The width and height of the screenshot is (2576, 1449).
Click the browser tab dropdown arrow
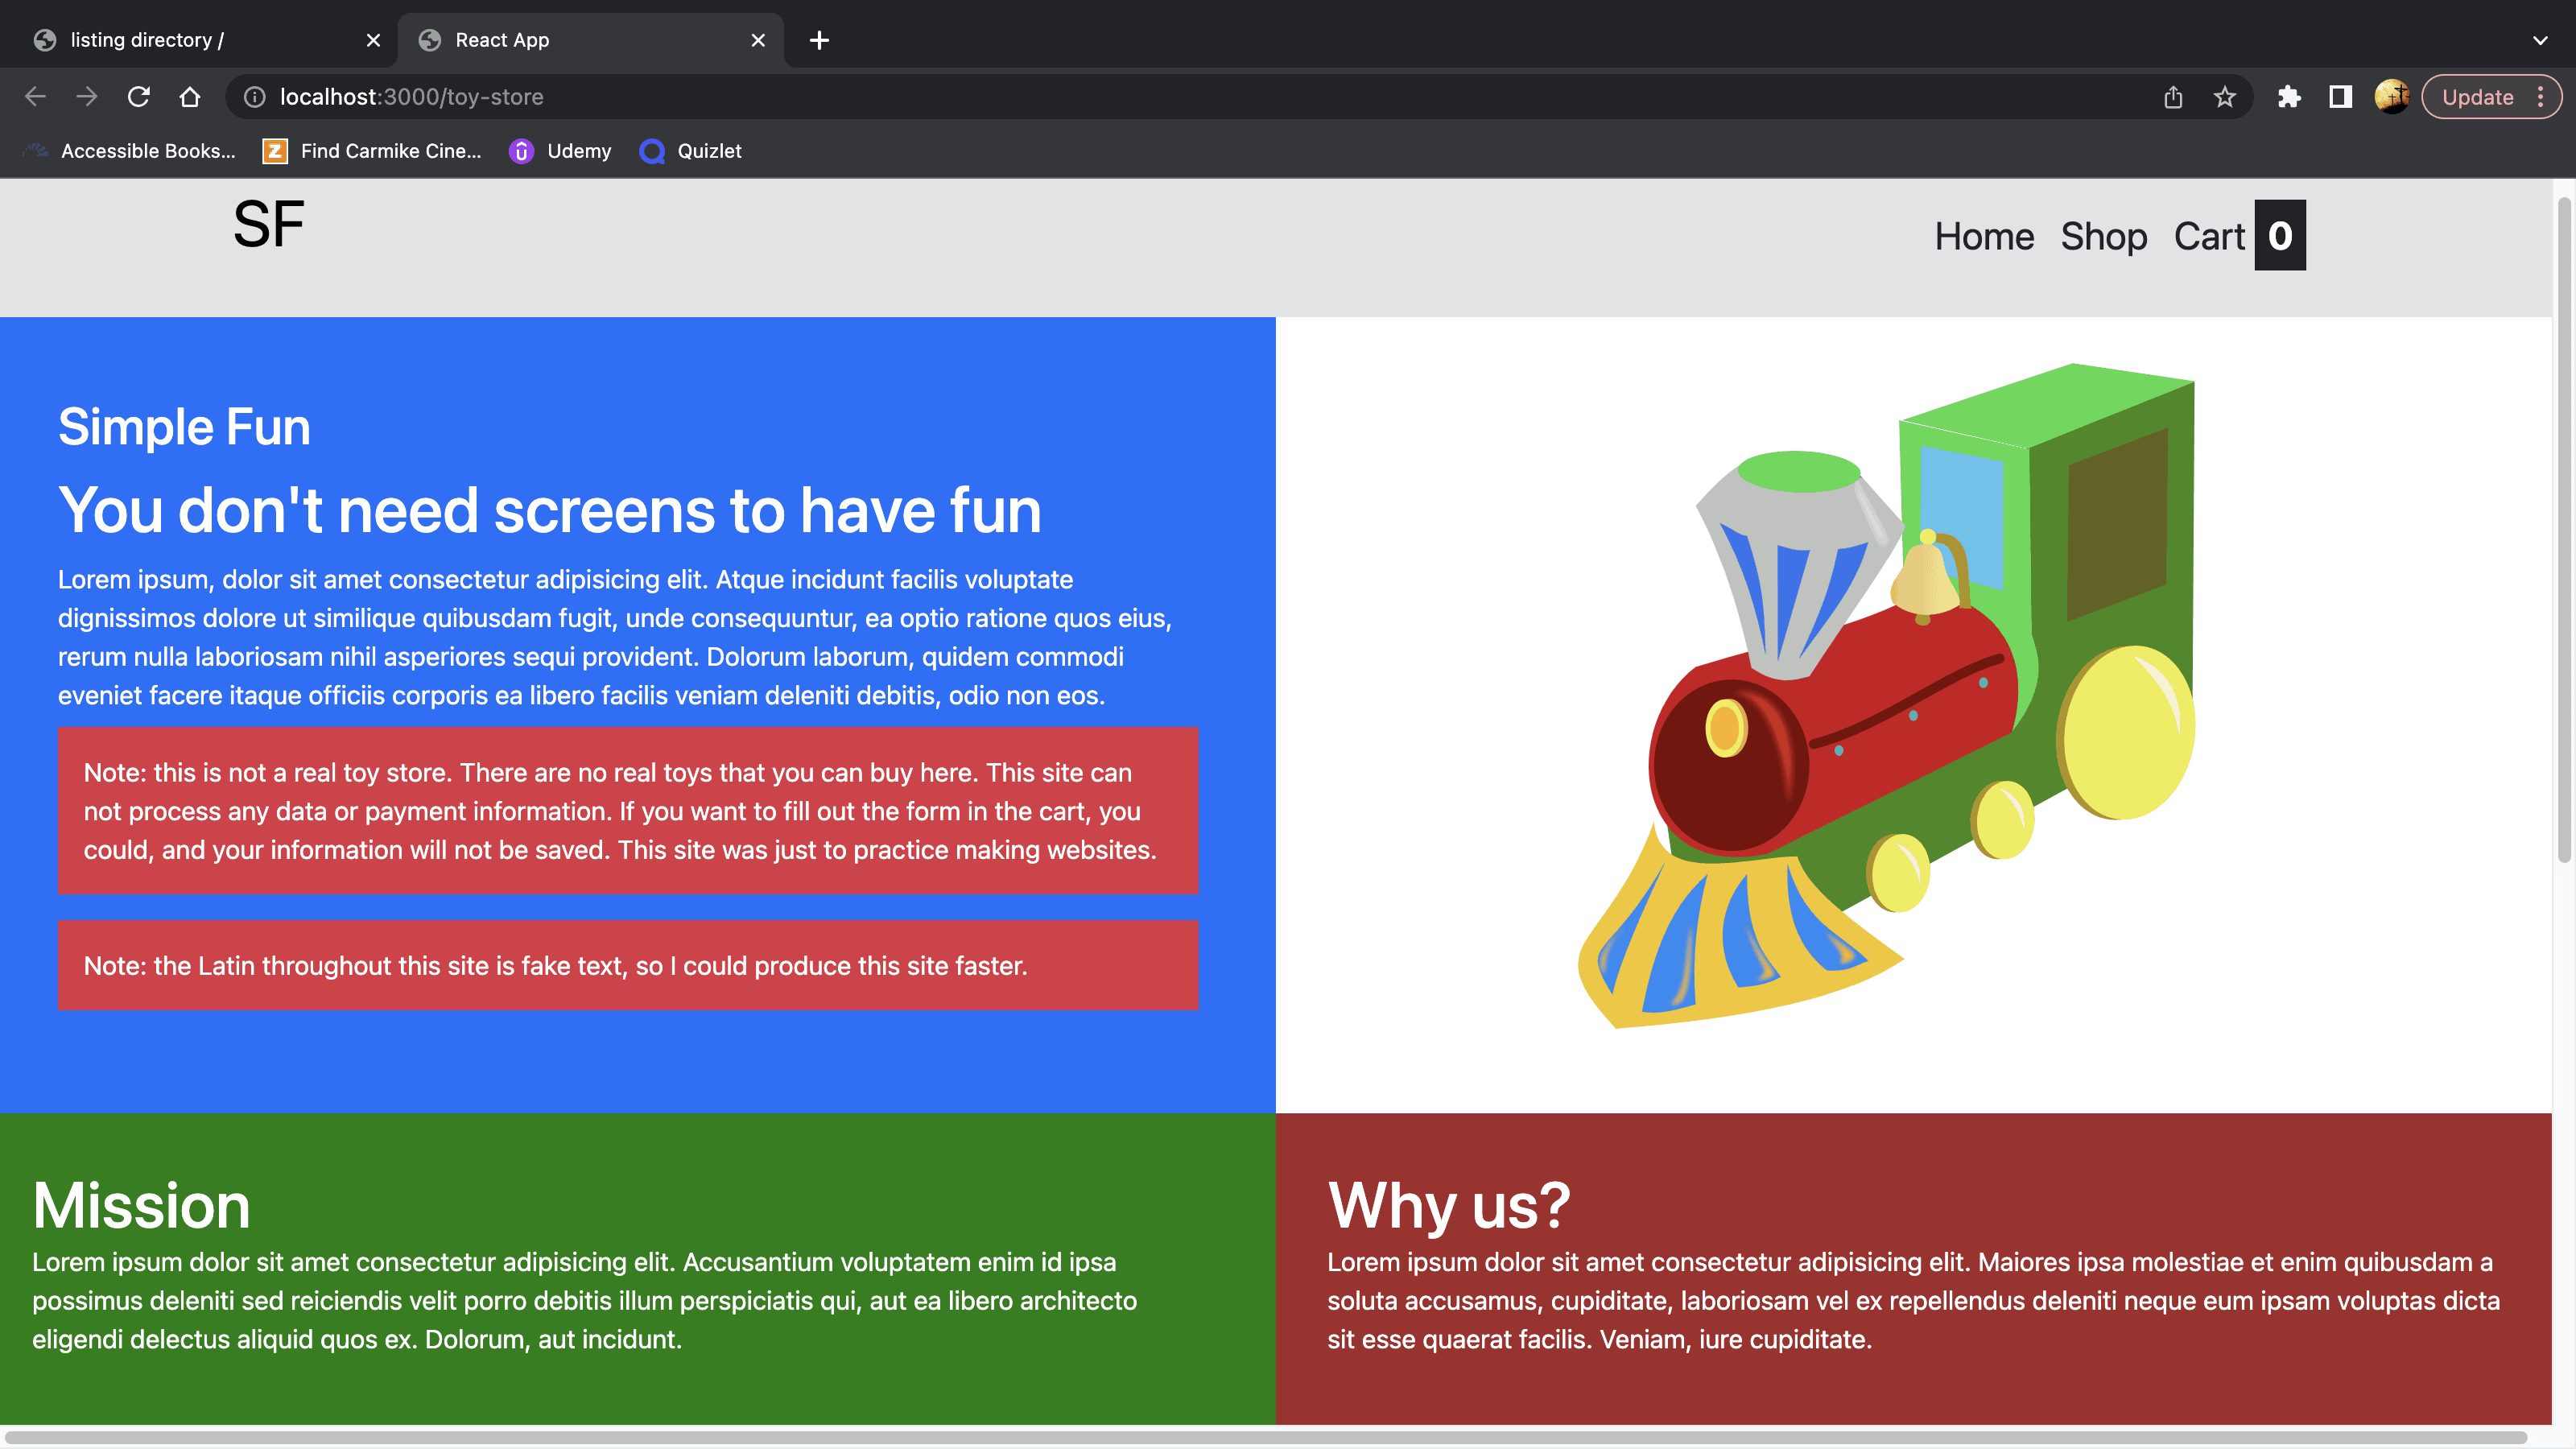pyautogui.click(x=2541, y=39)
